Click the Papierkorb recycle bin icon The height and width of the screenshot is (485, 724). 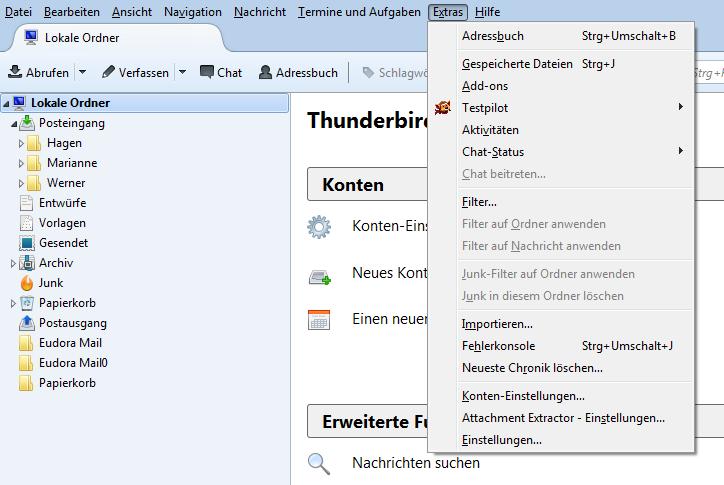tap(27, 303)
